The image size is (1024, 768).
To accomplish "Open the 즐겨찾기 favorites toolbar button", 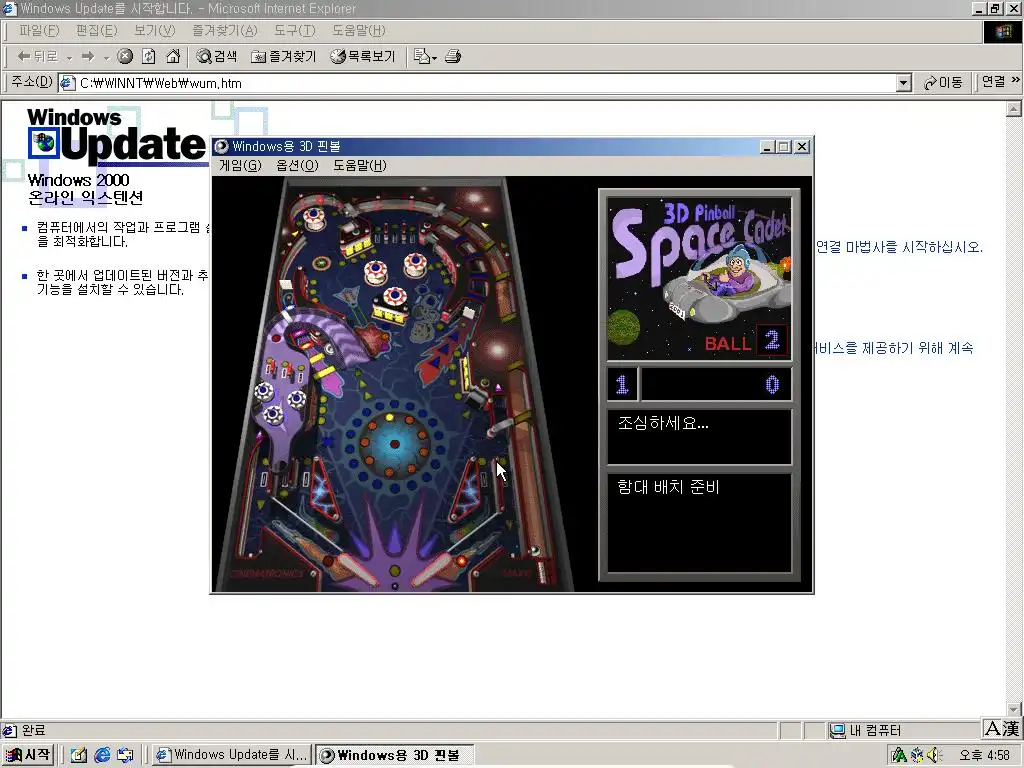I will 283,57.
